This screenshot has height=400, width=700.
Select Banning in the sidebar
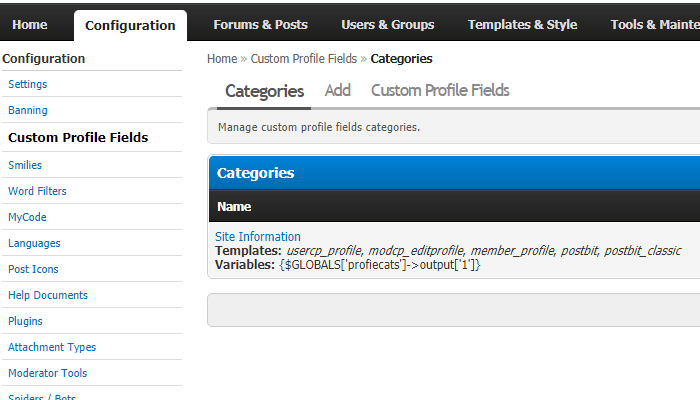click(28, 111)
